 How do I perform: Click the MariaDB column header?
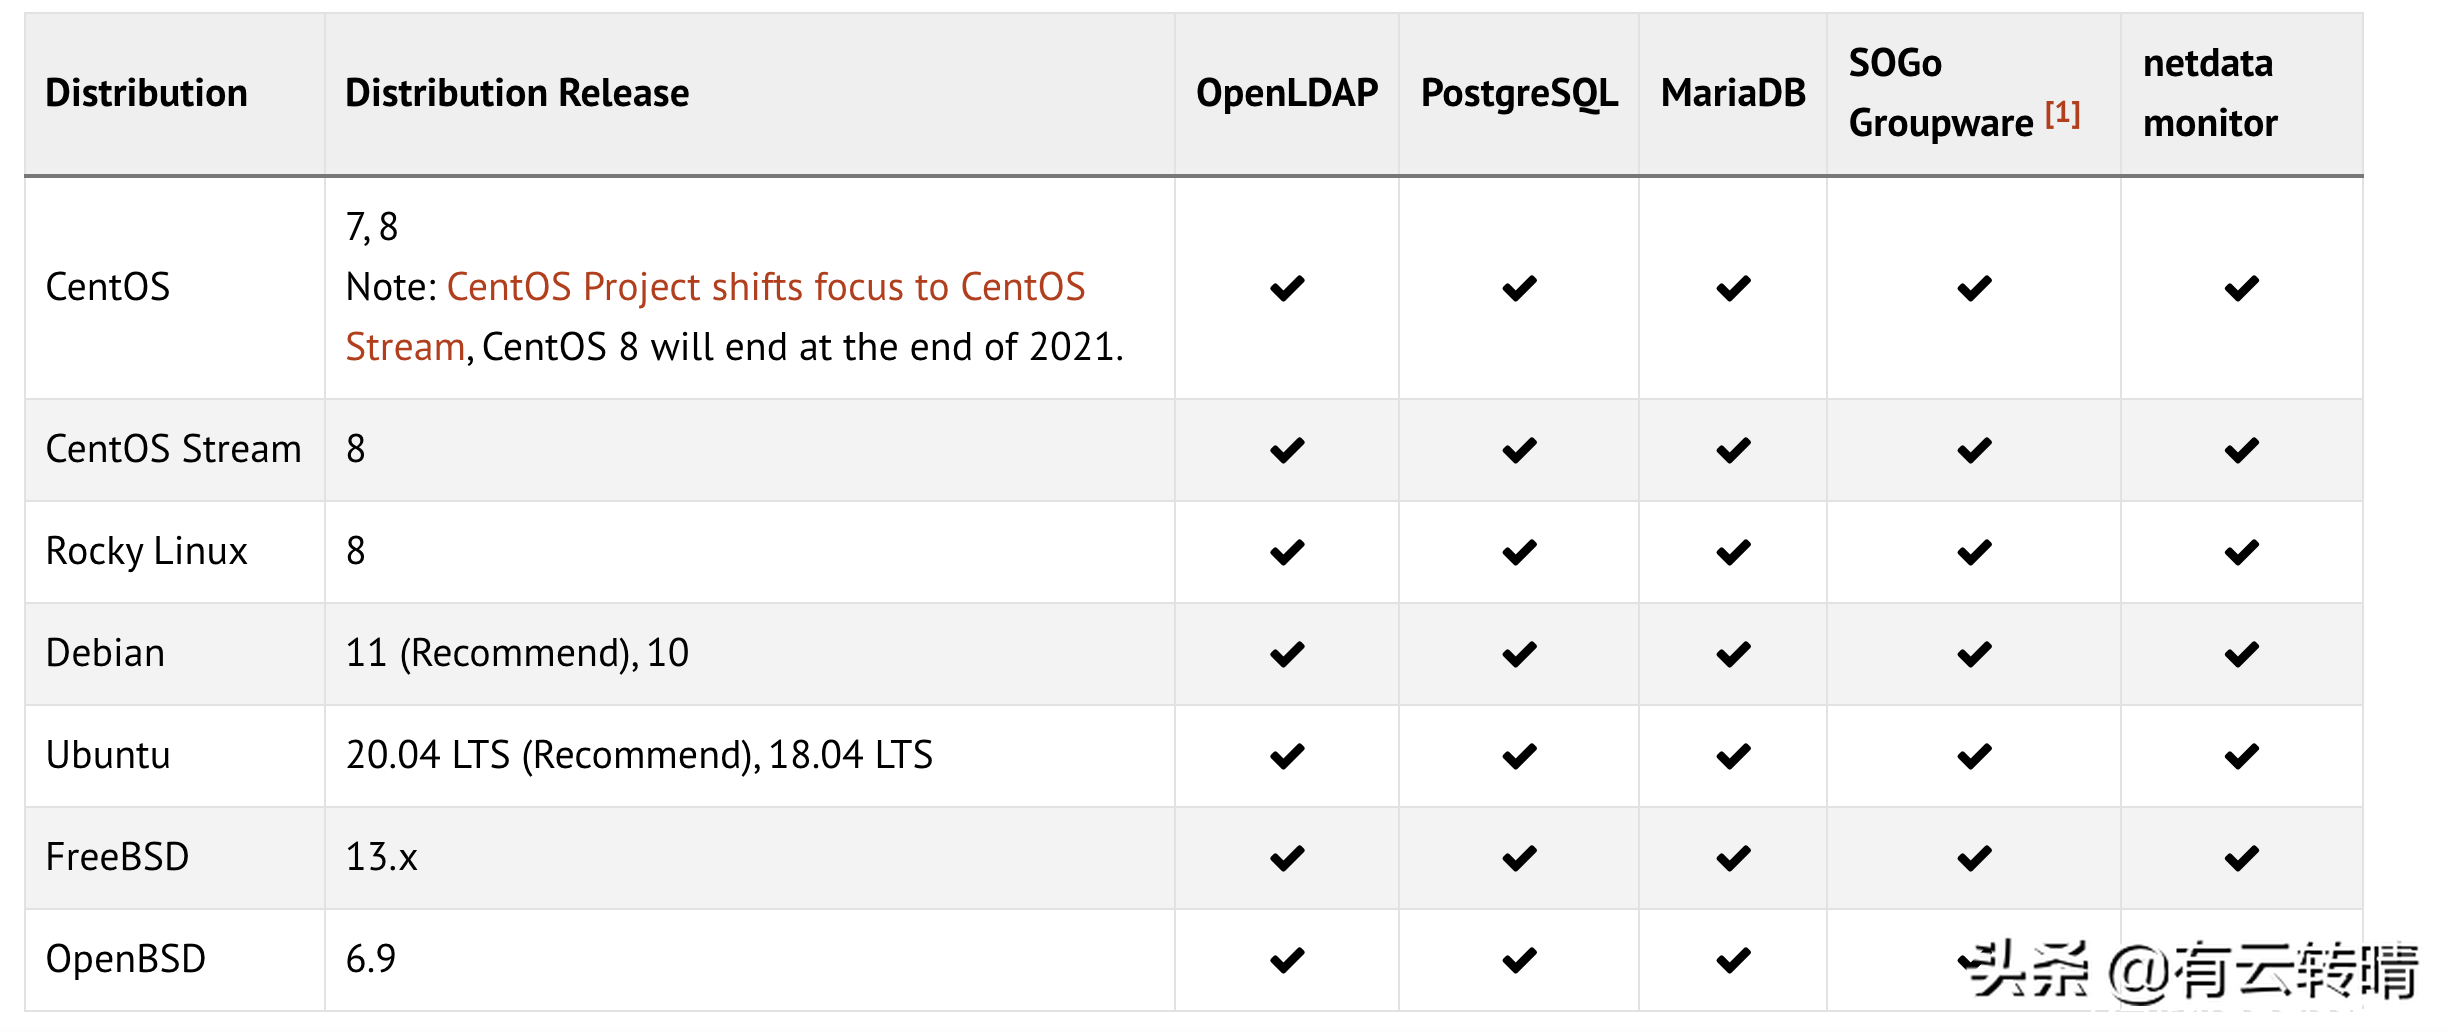(1732, 94)
